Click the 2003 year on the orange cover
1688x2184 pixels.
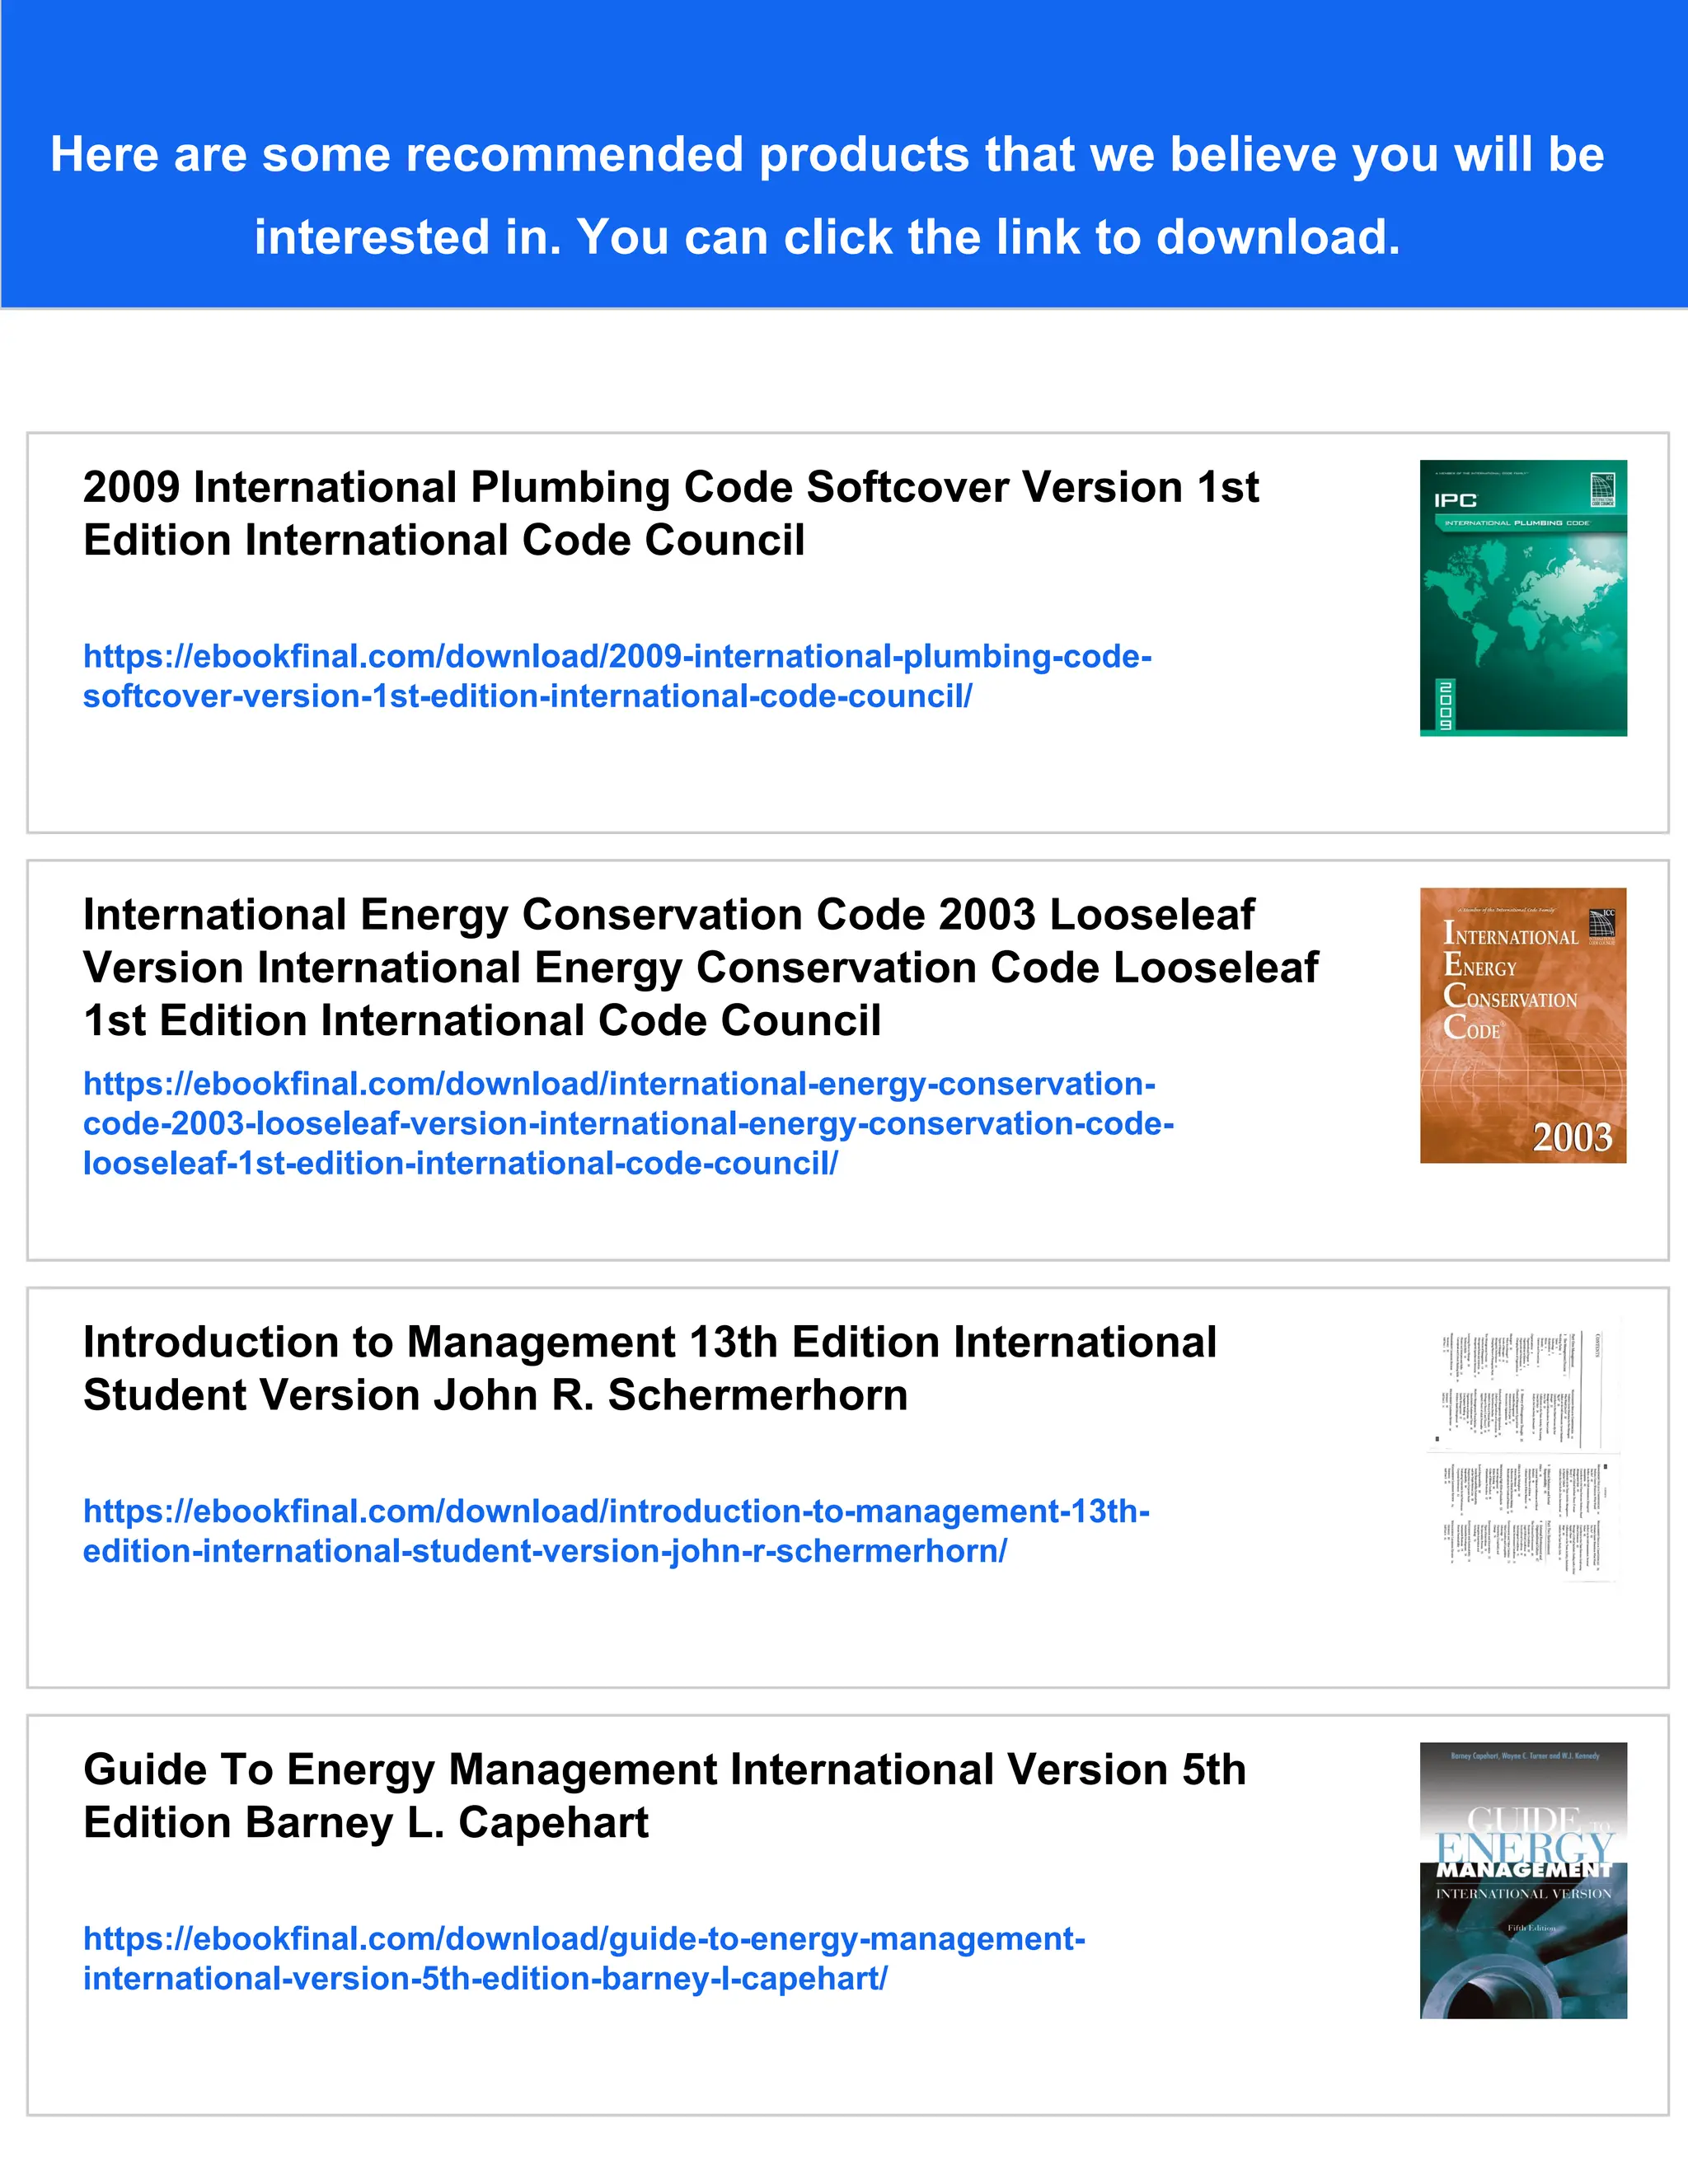[x=1572, y=1137]
